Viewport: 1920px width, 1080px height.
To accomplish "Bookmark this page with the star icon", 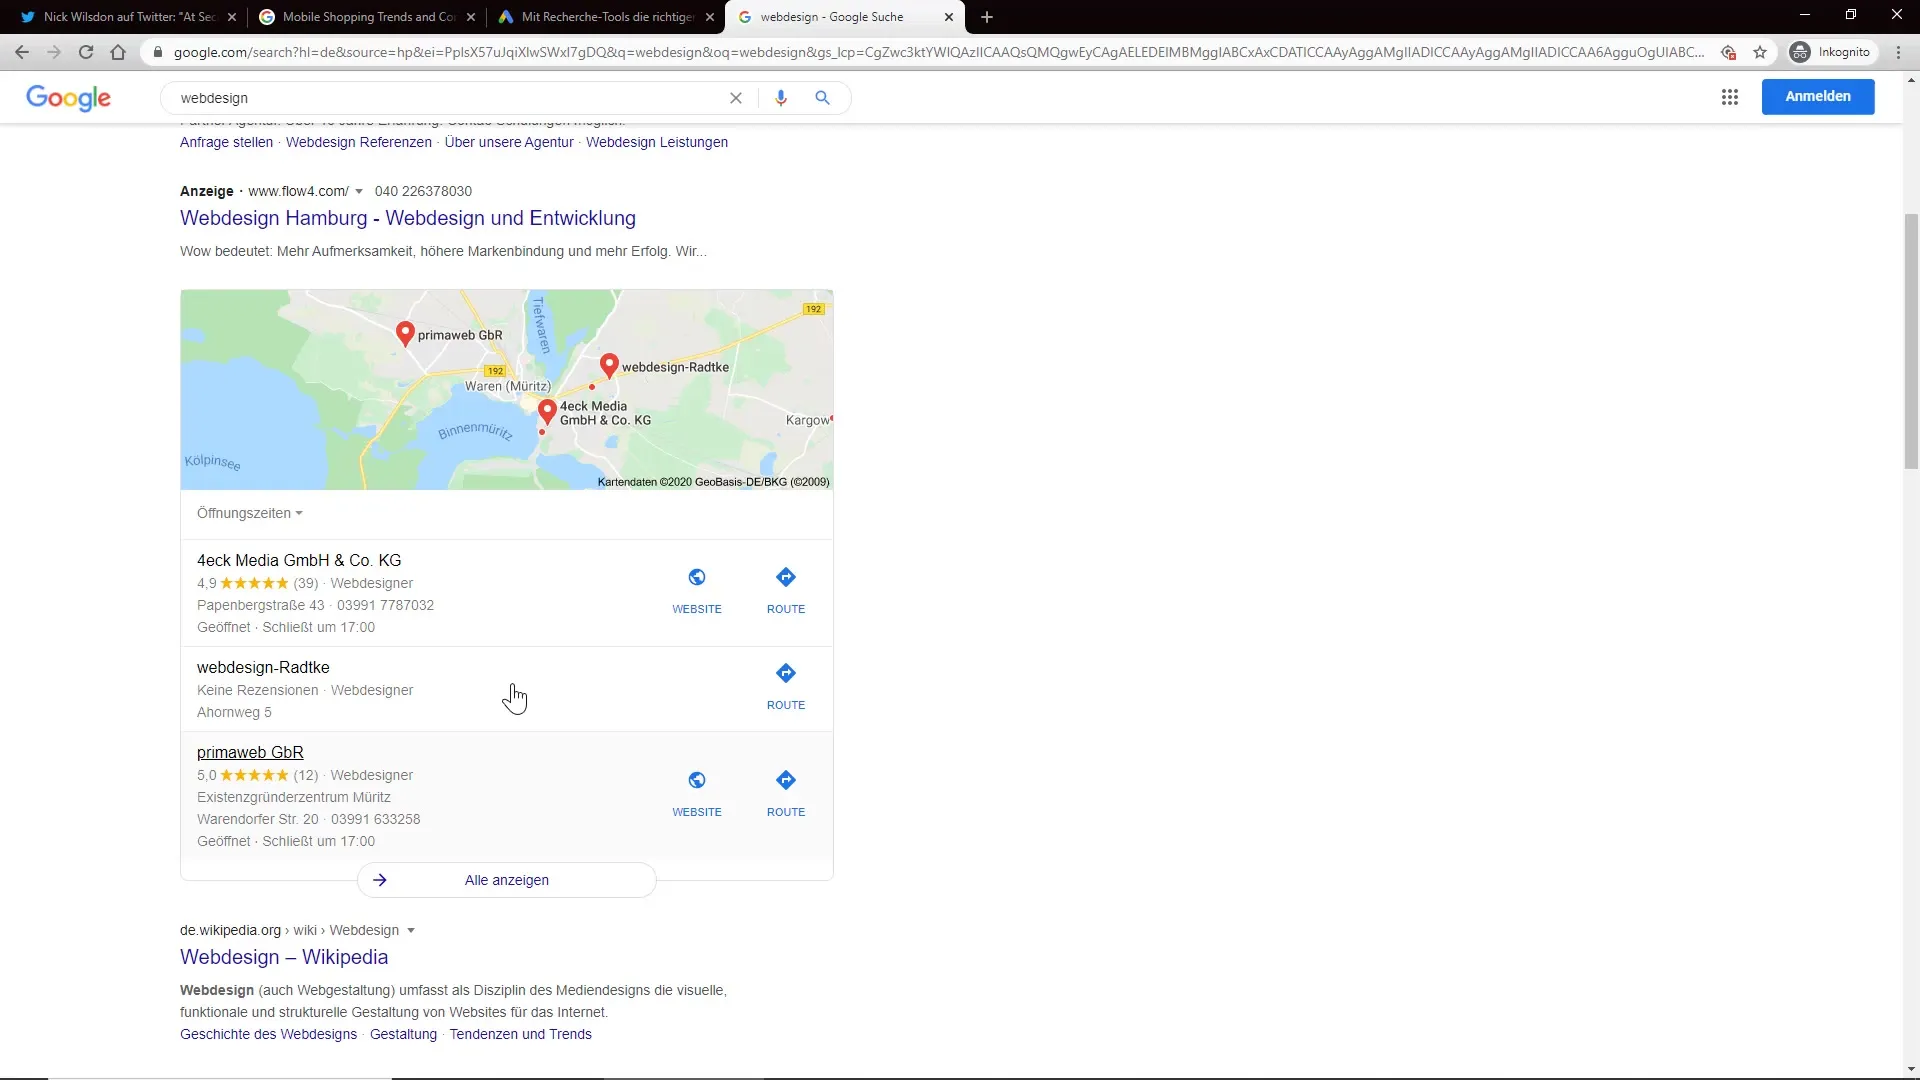I will pos(1760,52).
